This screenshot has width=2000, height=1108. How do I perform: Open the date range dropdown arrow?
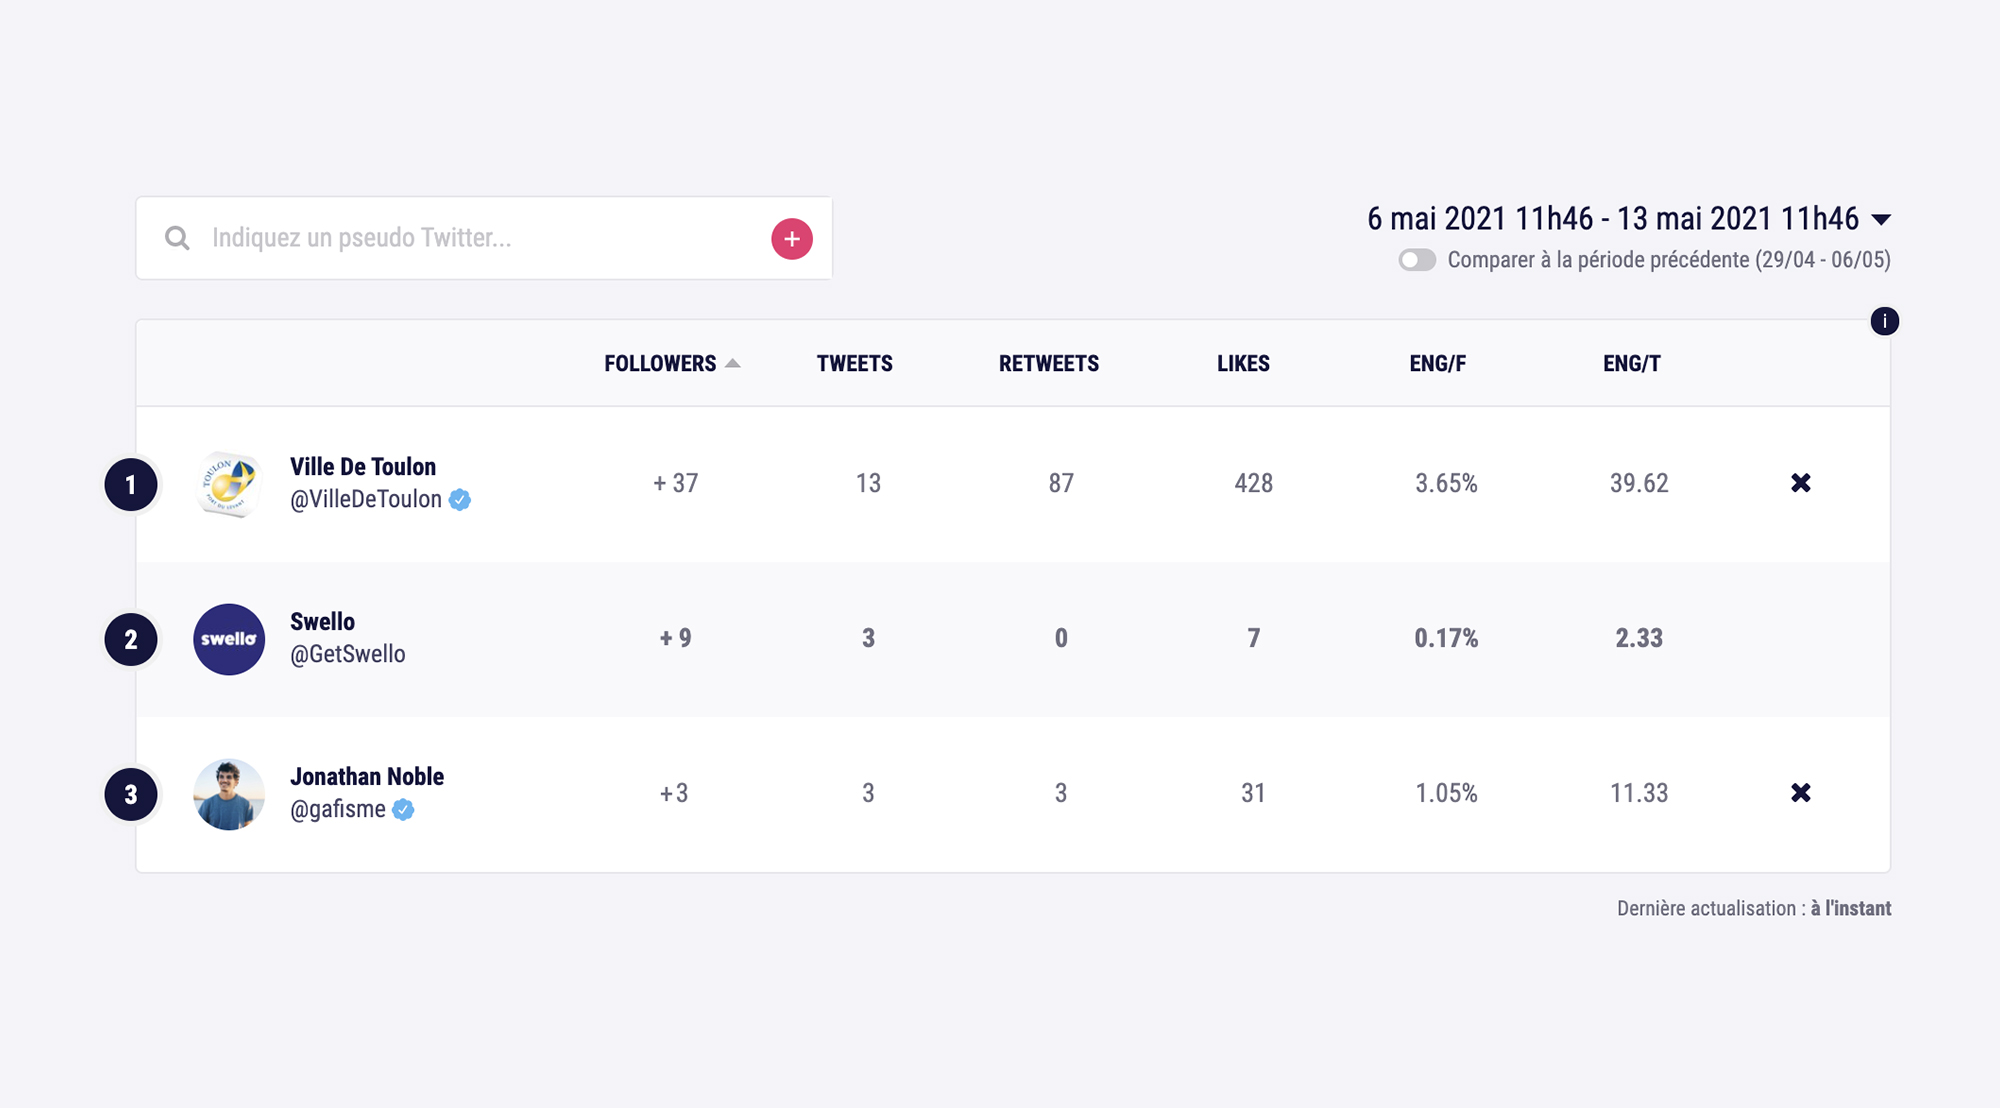point(1880,220)
